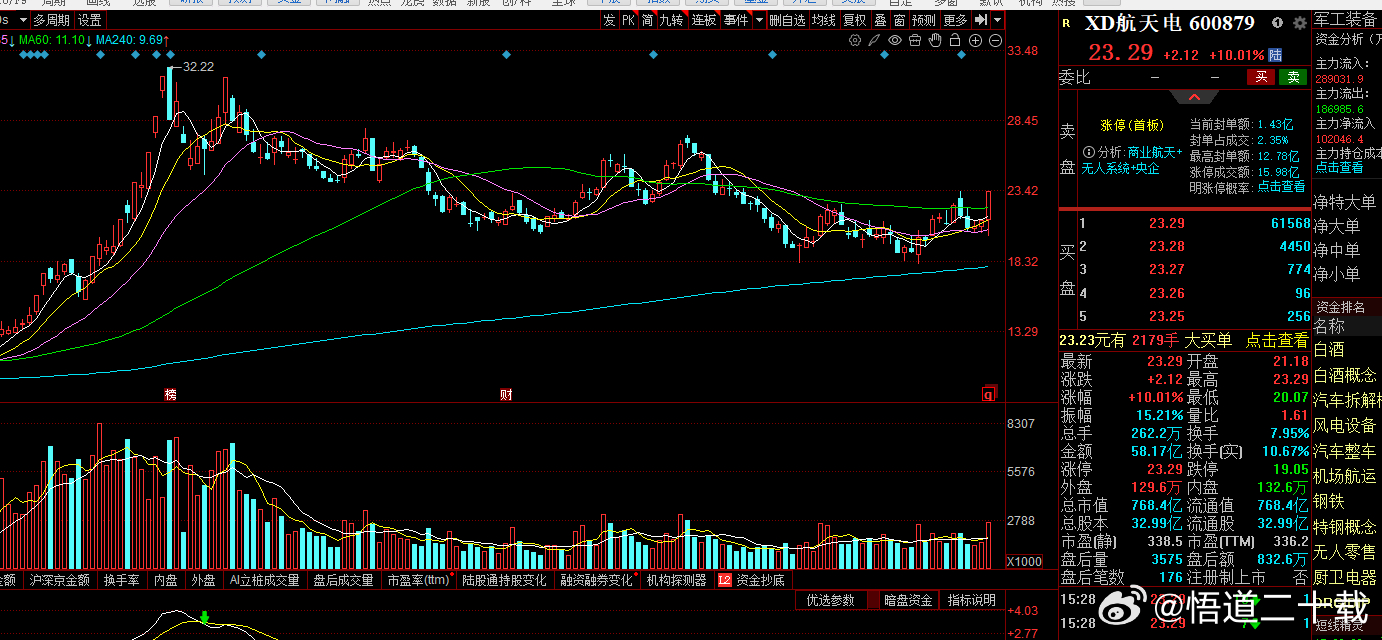Screen dimensions: 1382x640
Task: Select the drawing pen tool icon
Action: click(875, 40)
